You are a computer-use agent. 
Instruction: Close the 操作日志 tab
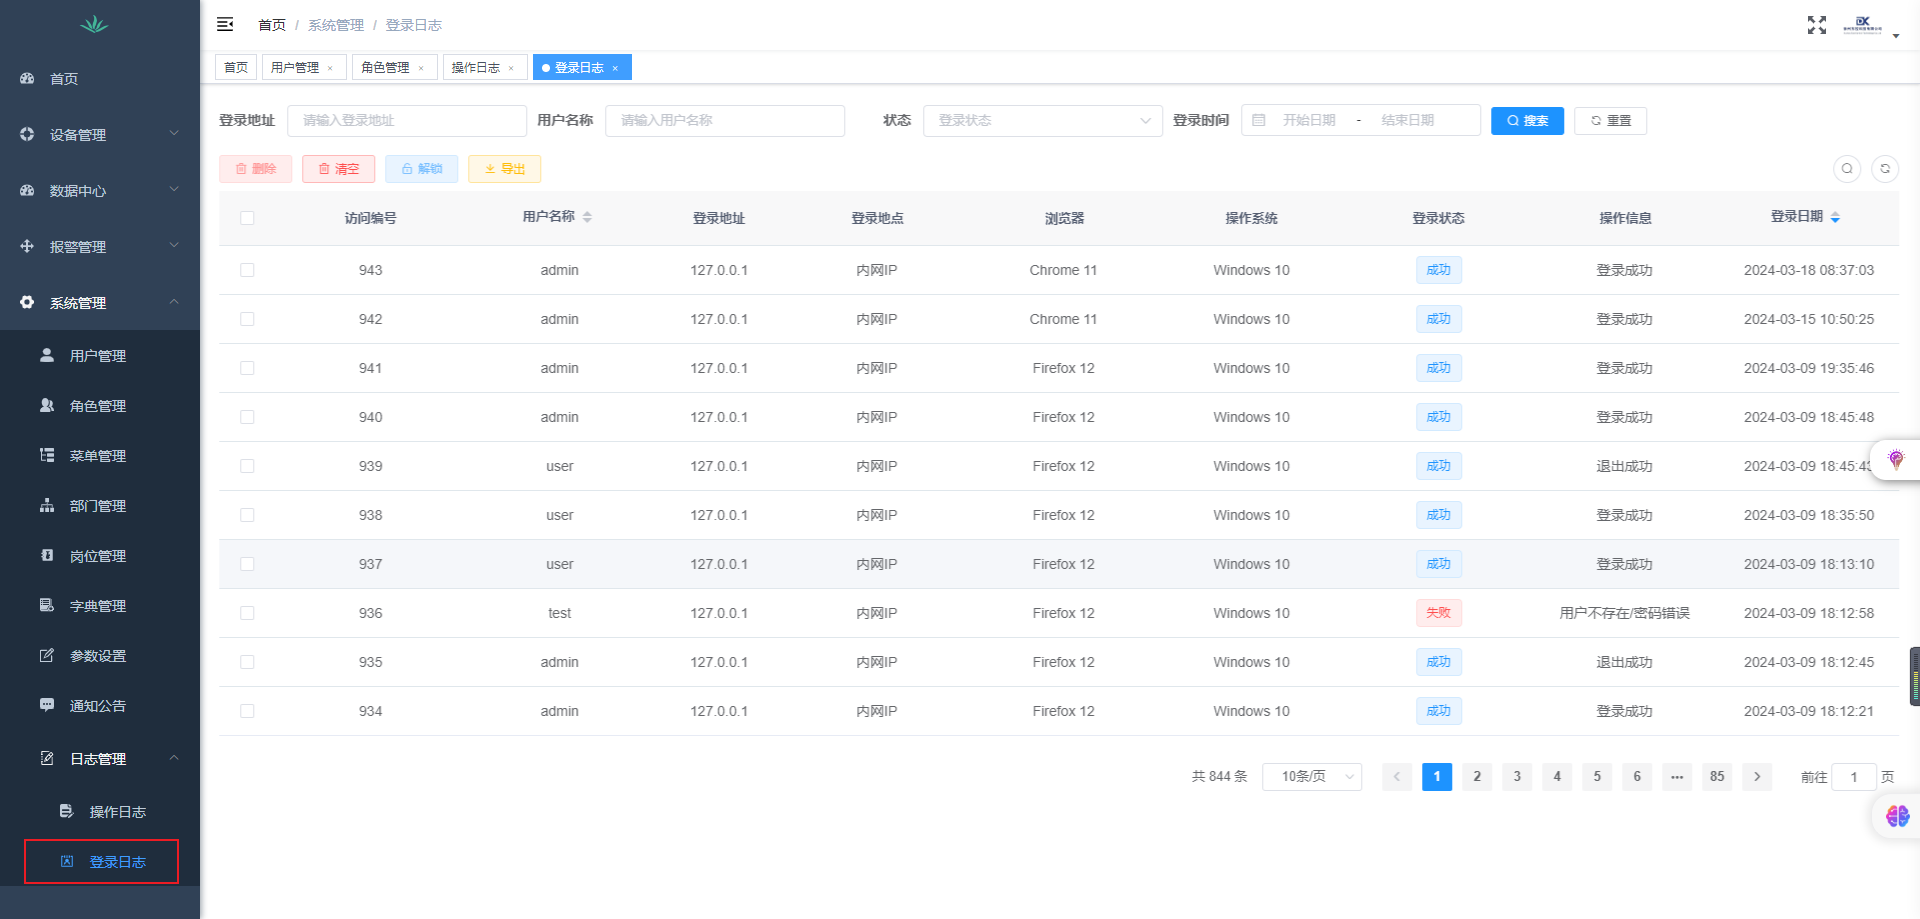coord(511,68)
